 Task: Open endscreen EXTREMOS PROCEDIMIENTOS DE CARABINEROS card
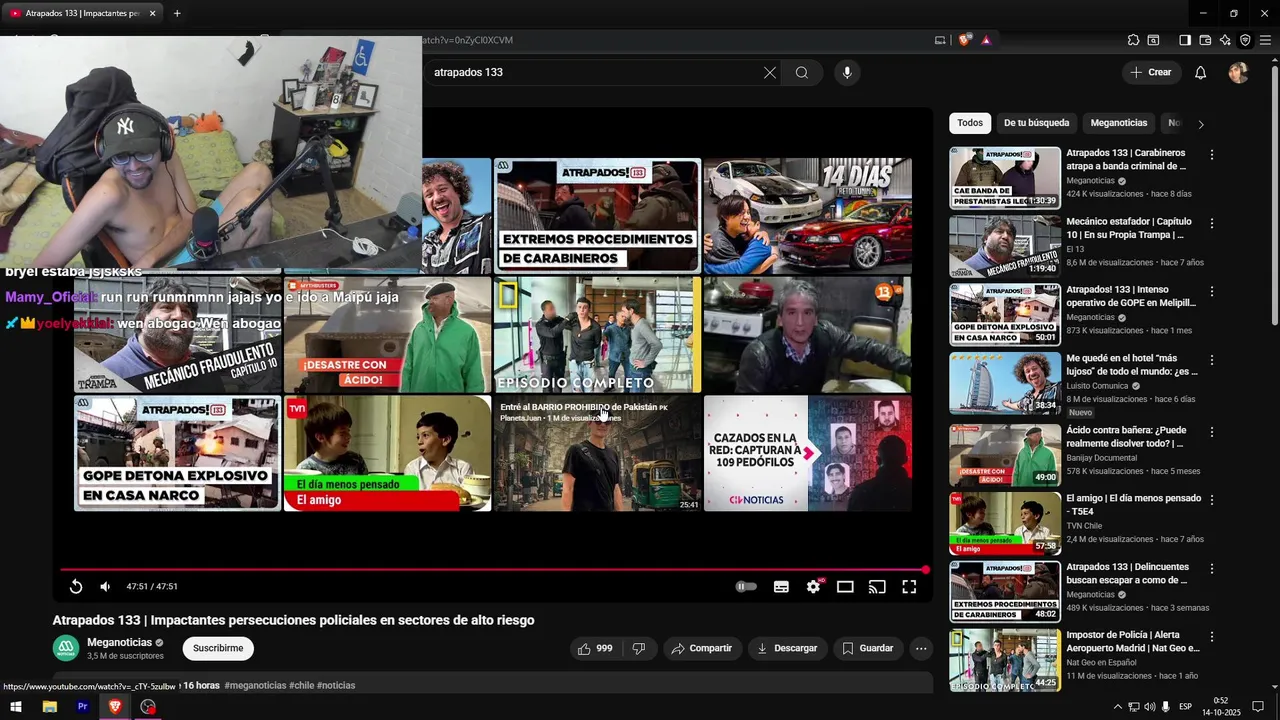point(598,215)
